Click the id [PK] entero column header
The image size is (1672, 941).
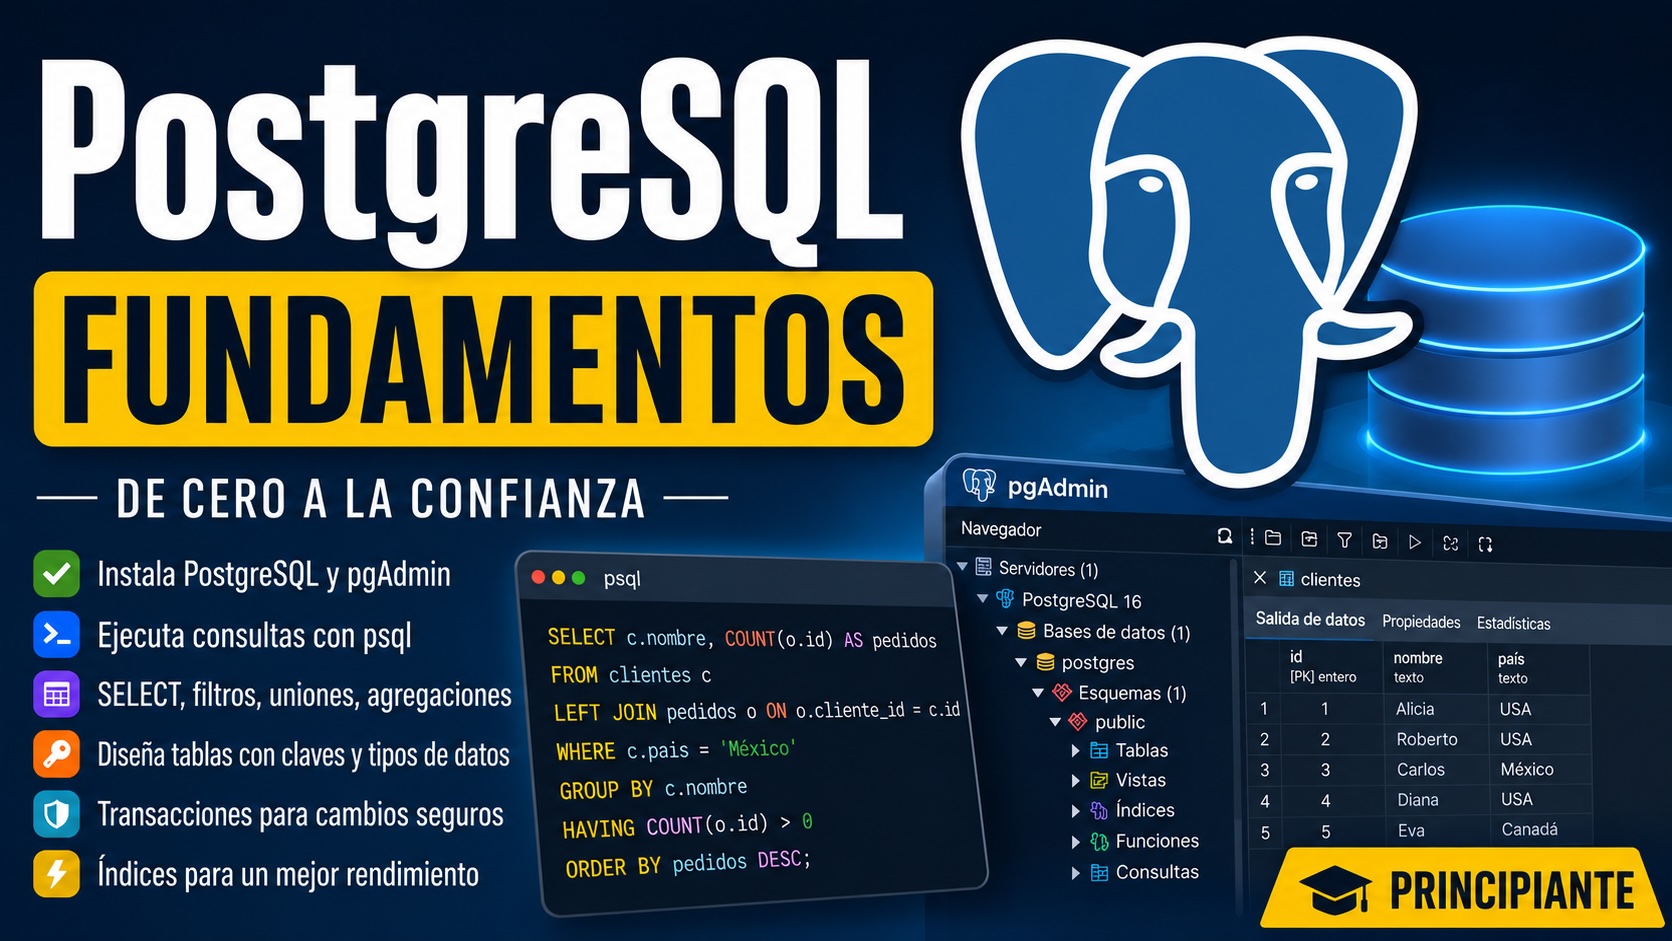pyautogui.click(x=1330, y=666)
